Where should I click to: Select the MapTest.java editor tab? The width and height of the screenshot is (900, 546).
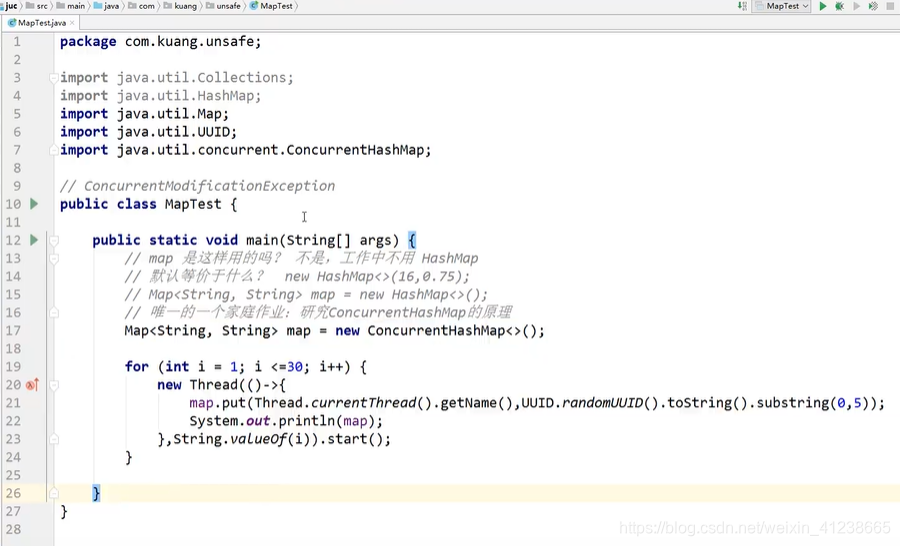point(41,23)
